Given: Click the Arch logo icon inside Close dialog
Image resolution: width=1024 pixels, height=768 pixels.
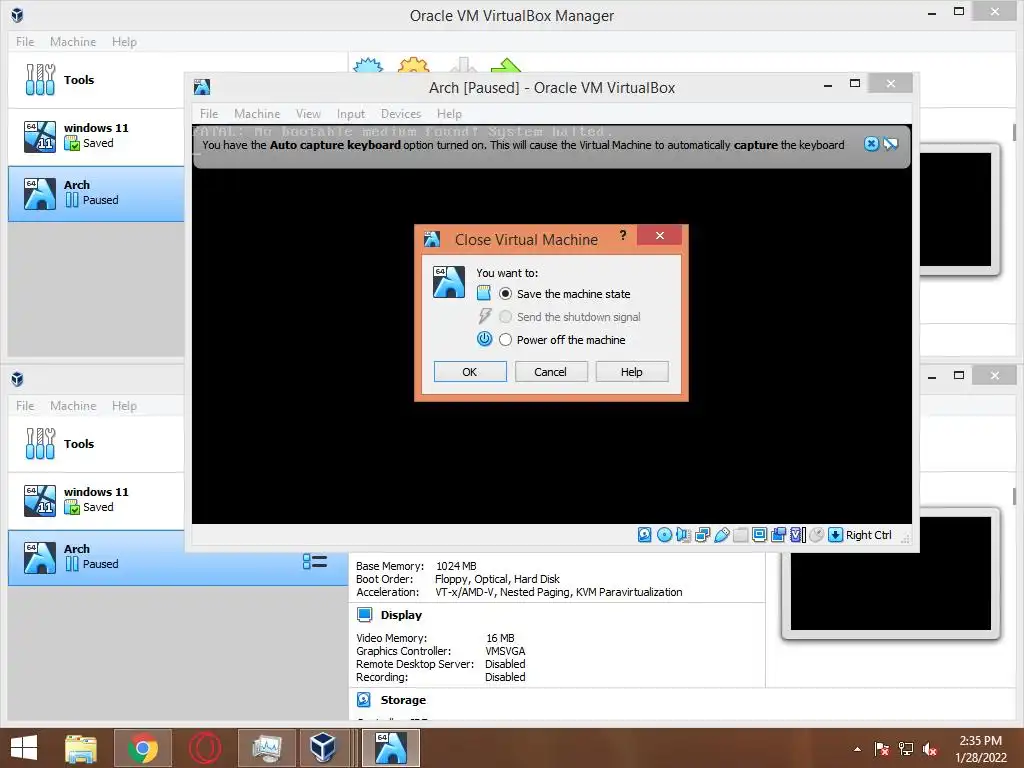Looking at the screenshot, I should [449, 281].
